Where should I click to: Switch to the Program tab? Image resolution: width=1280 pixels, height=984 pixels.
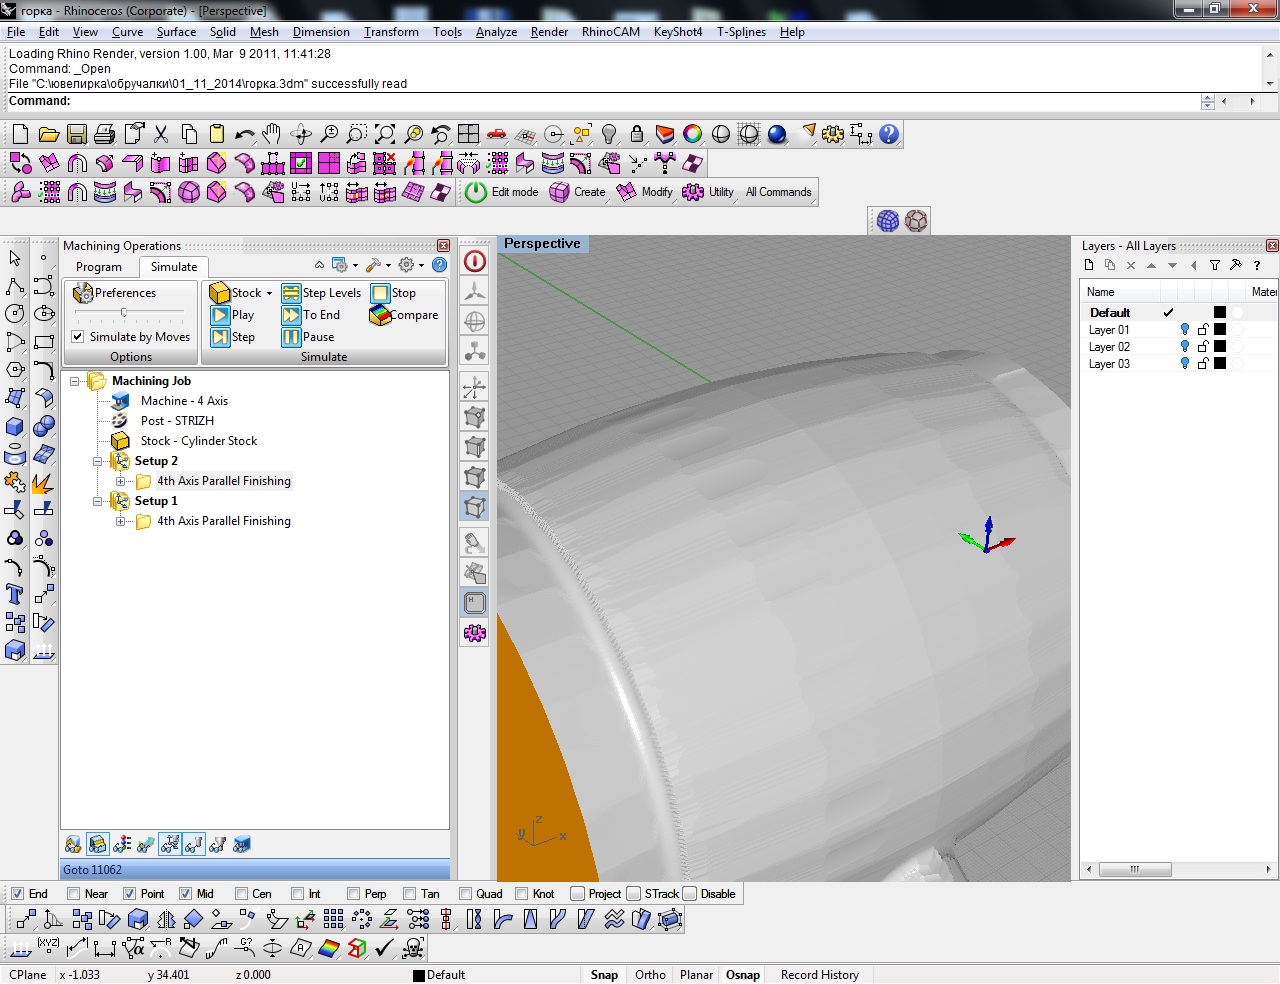click(99, 267)
